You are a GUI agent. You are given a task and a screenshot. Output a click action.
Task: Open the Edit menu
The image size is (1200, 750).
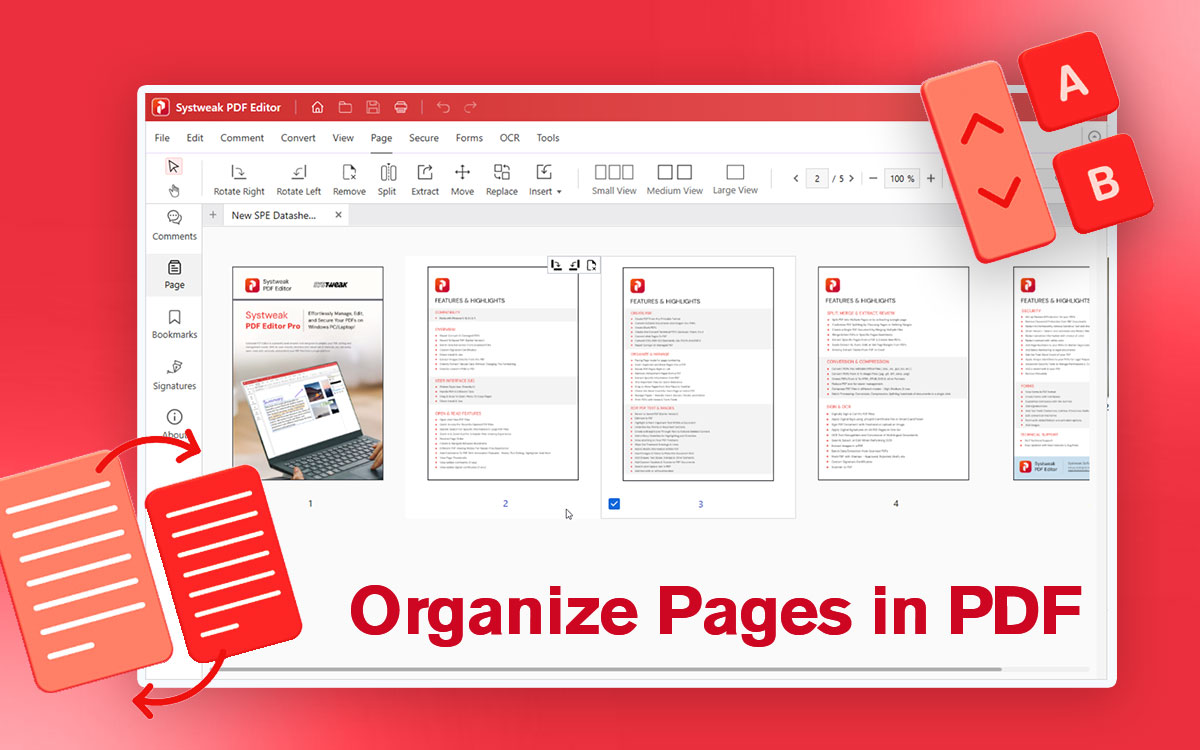195,138
